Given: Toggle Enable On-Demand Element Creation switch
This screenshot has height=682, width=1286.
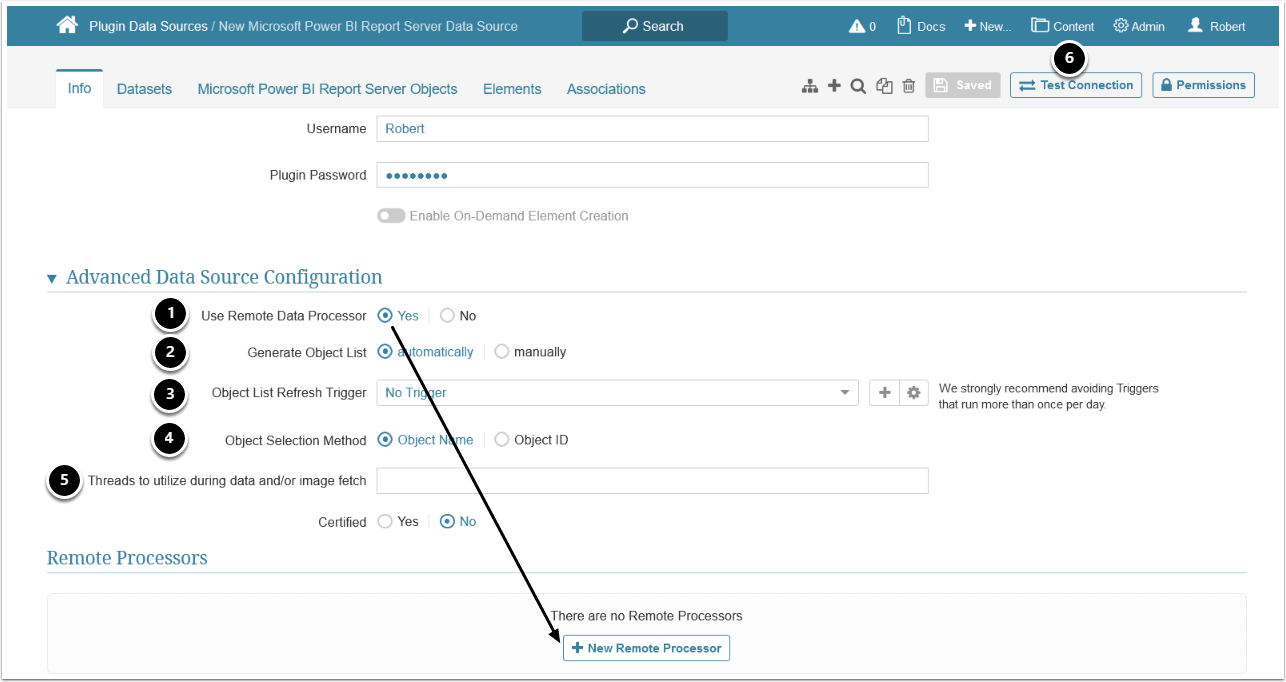Looking at the screenshot, I should (x=391, y=216).
